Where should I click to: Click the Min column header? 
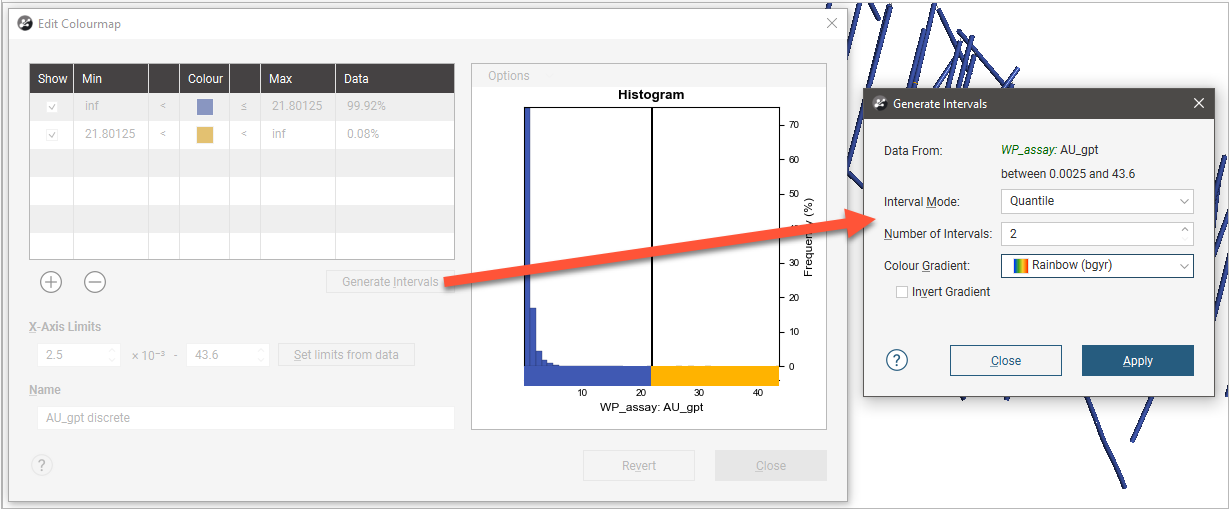(x=110, y=78)
